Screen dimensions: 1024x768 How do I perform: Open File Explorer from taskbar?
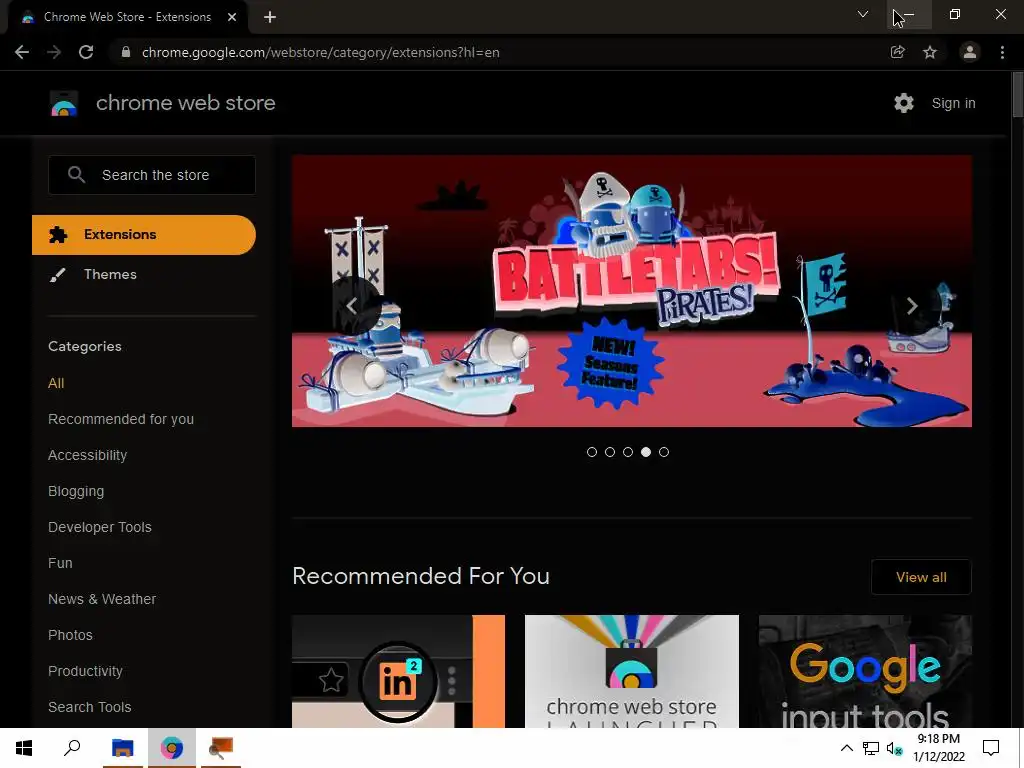[122, 748]
